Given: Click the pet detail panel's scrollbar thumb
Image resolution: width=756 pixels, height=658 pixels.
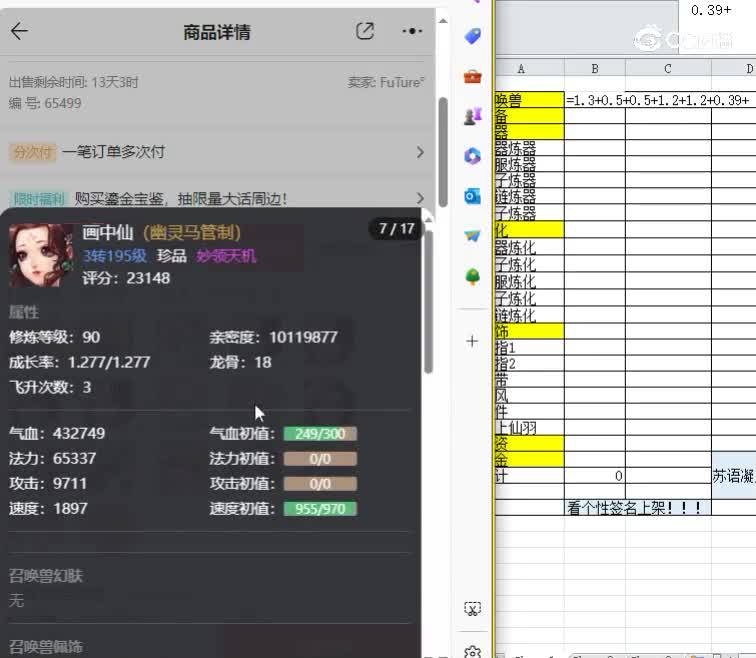Looking at the screenshot, I should click(x=428, y=301).
